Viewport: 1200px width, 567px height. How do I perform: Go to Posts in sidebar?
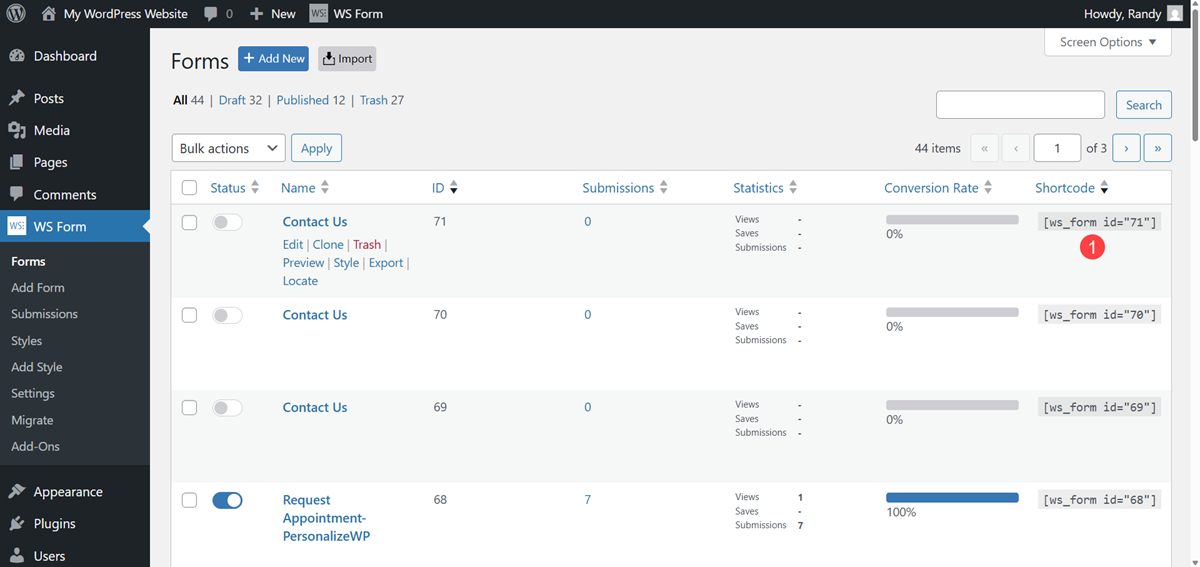pyautogui.click(x=48, y=98)
